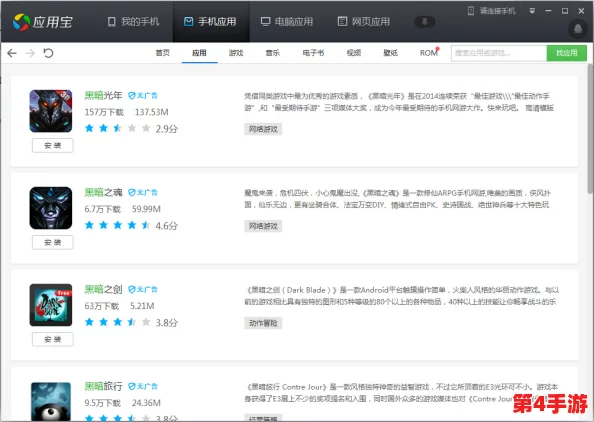Click the 黑暗之魂 app icon
The image size is (594, 422).
click(51, 208)
